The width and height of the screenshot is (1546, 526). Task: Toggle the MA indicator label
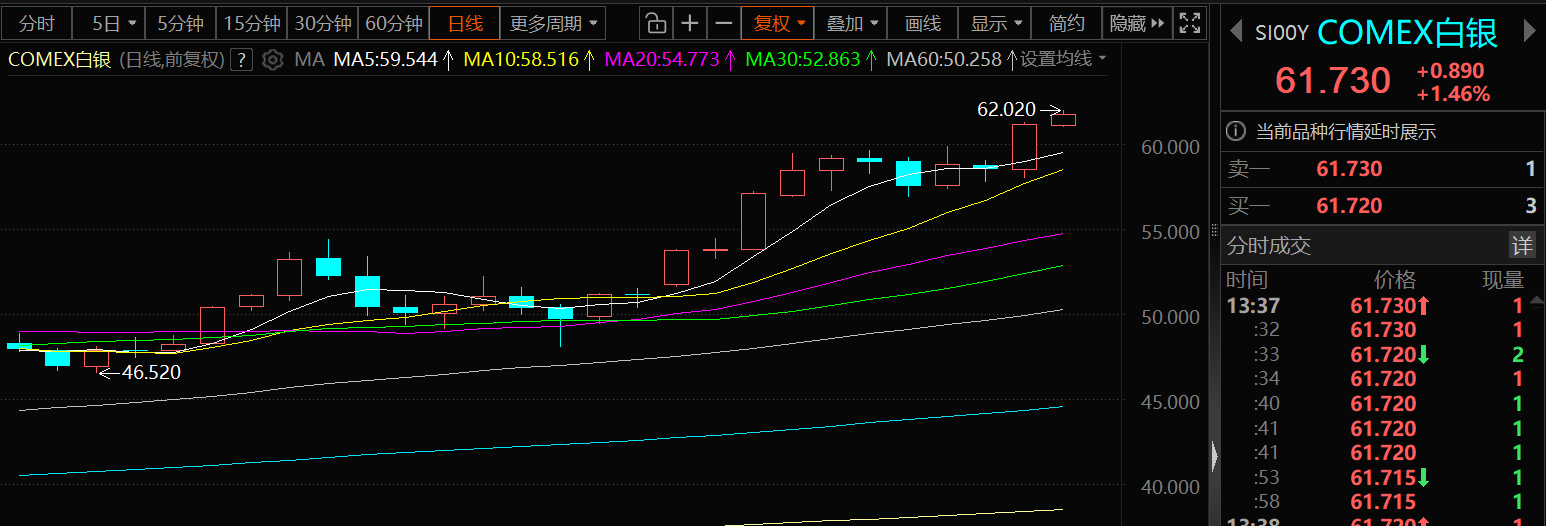(x=309, y=60)
